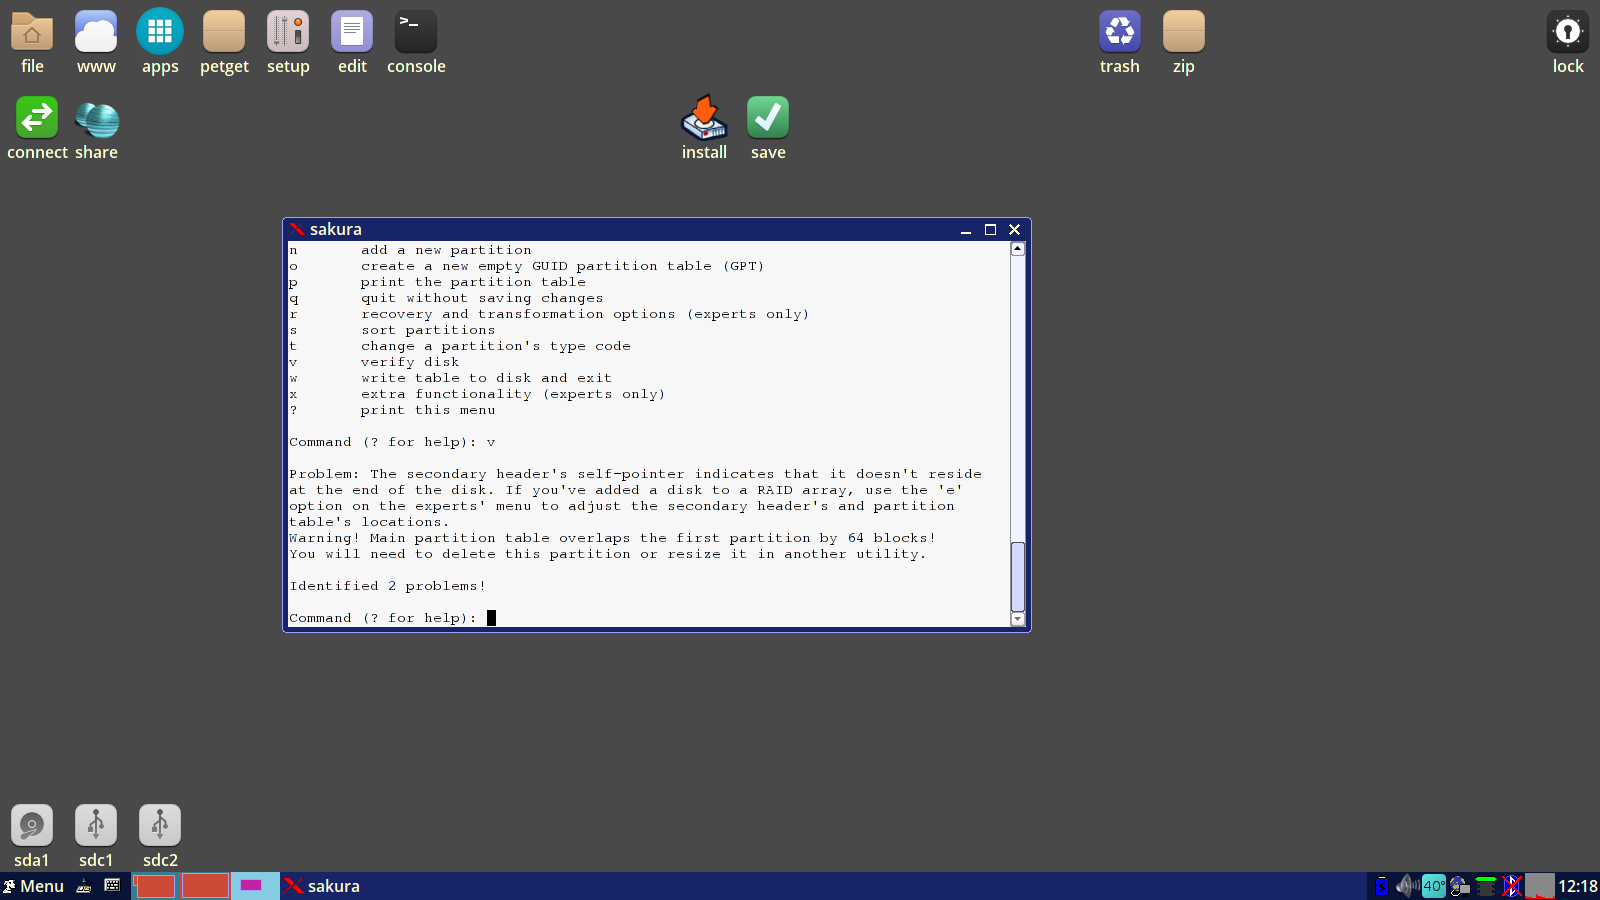Click the volume speaker tray icon

(1408, 886)
